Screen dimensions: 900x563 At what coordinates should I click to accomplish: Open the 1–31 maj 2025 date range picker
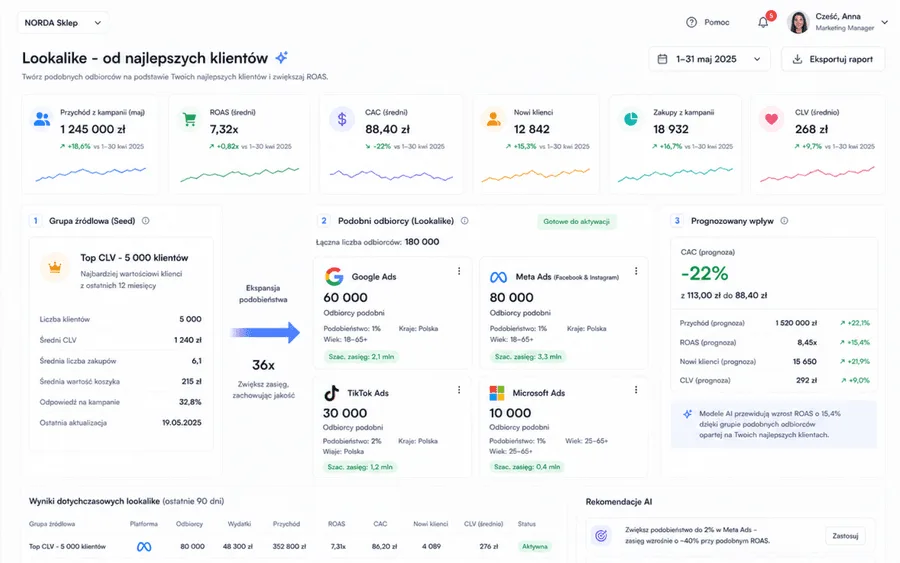(709, 59)
